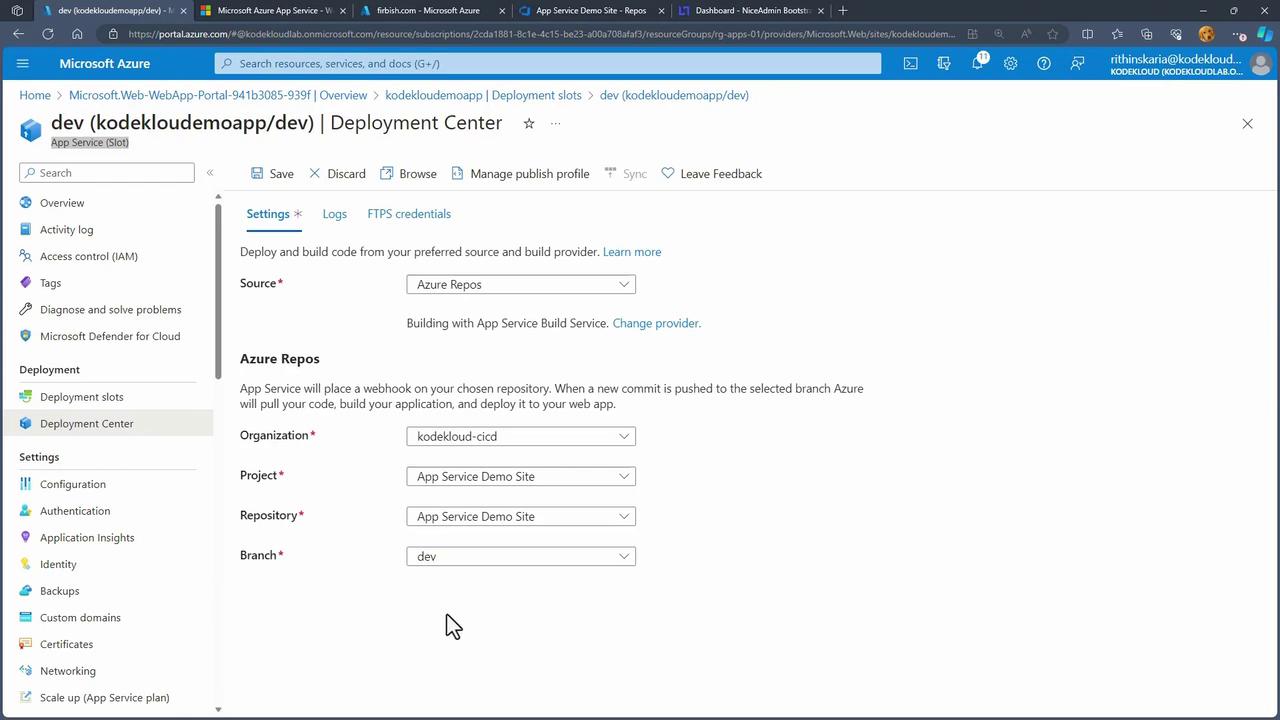Click the Learn more link
Viewport: 1280px width, 720px height.
(632, 252)
